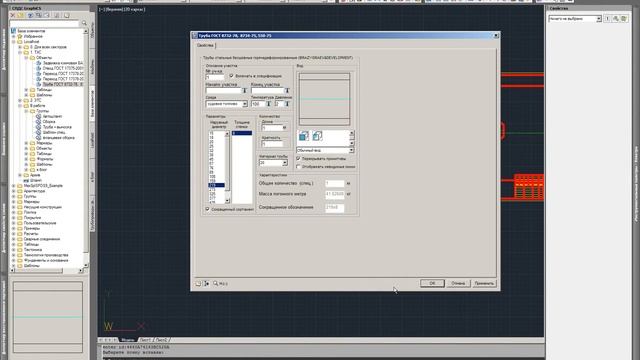Viewport: 640px width, 360px height.
Task: Click the pick icon next to Температура field
Action: 268,104
